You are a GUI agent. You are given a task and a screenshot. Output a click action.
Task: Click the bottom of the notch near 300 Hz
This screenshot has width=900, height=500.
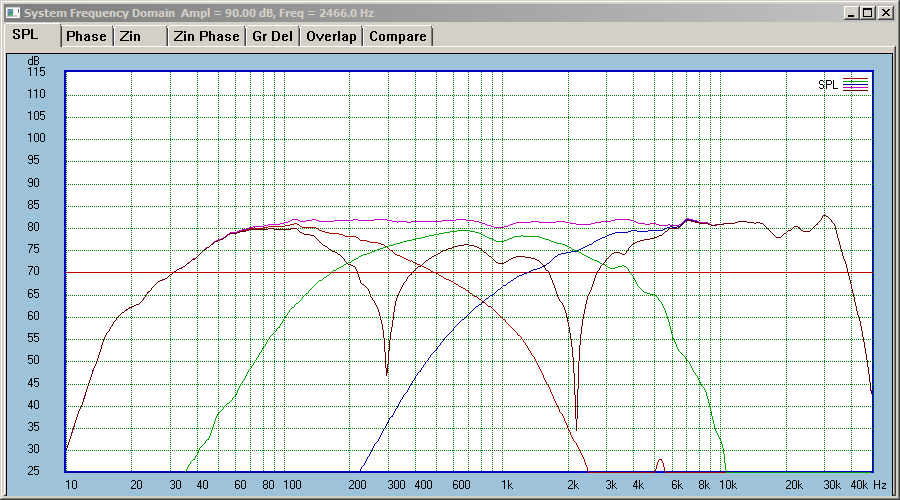pos(387,373)
